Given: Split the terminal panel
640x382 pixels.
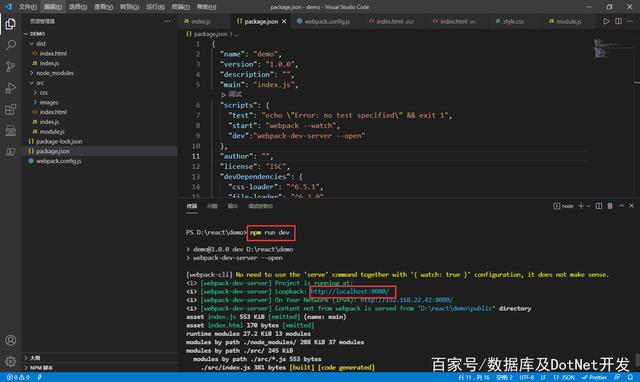Looking at the screenshot, I should (x=598, y=206).
